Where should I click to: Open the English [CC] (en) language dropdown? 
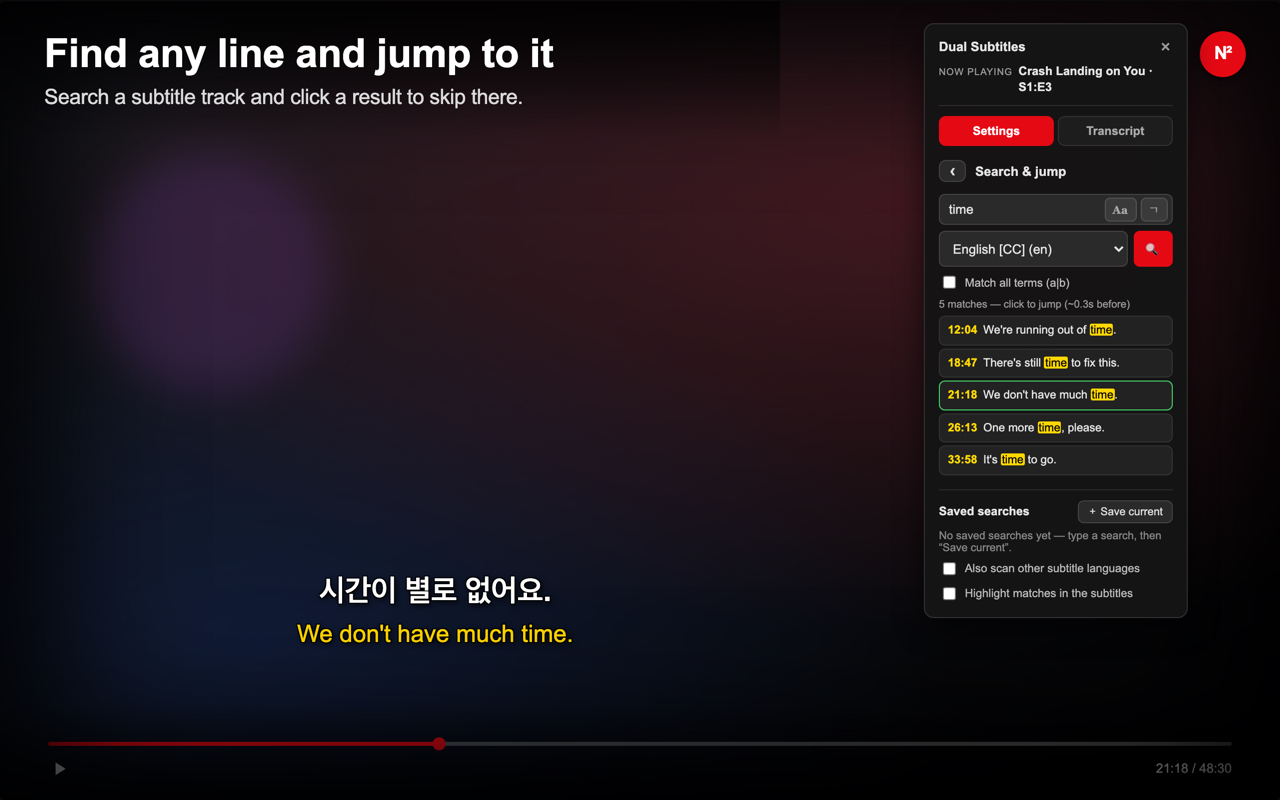tap(1033, 249)
